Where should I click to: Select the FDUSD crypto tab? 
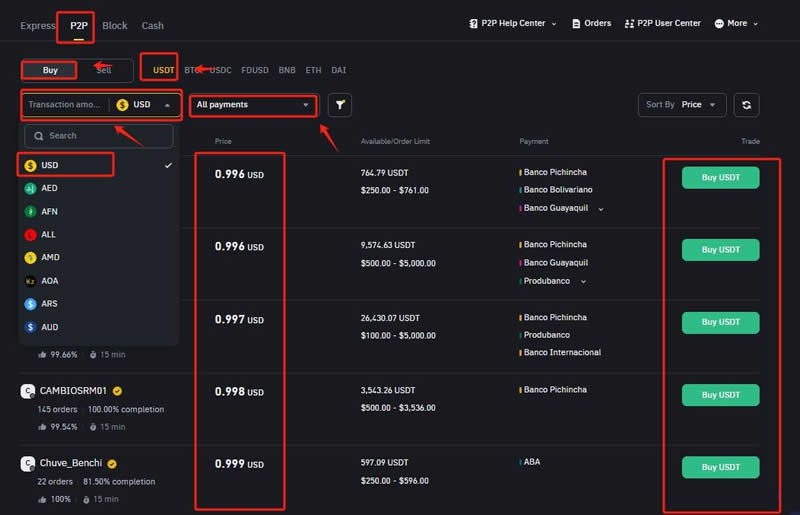(255, 70)
